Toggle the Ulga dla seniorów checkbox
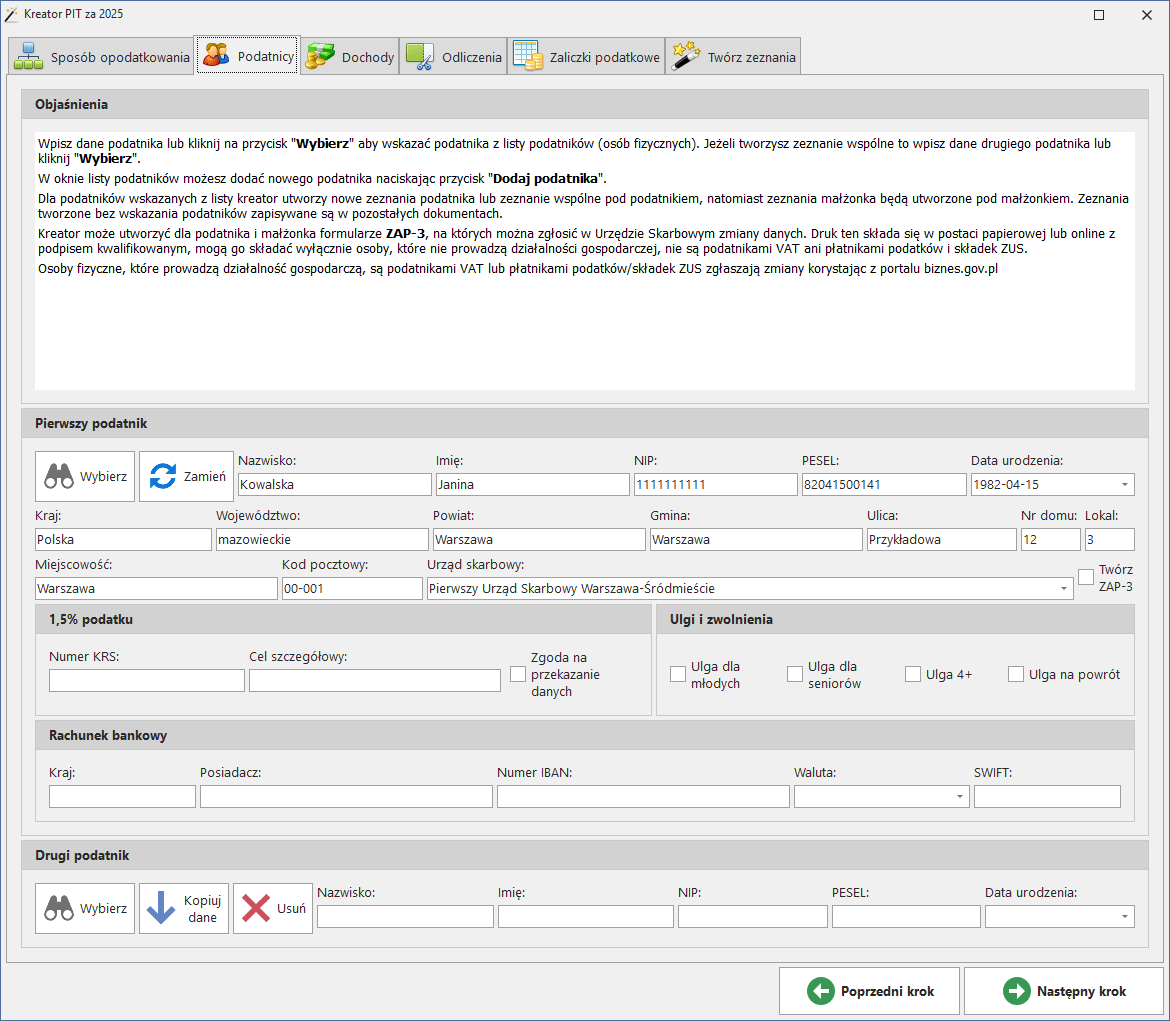Viewport: 1170px width, 1021px height. pyautogui.click(x=795, y=674)
